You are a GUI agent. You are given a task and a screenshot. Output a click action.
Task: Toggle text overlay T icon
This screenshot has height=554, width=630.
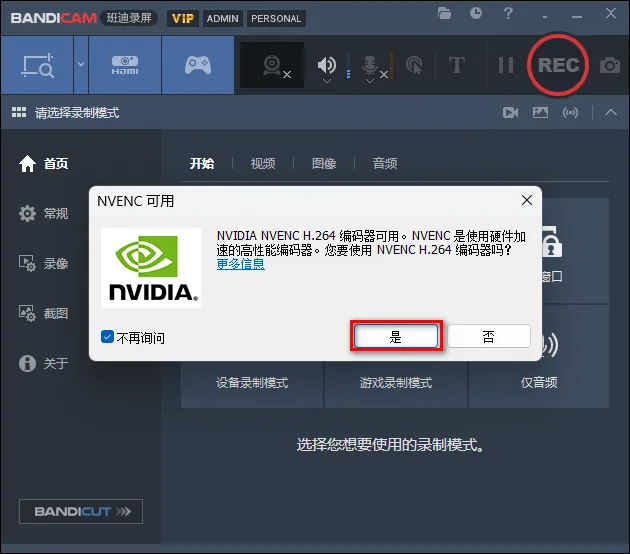pyautogui.click(x=456, y=65)
